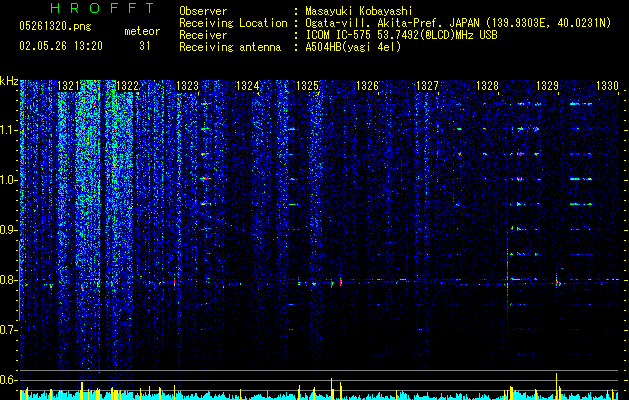
Task: Click the kHz axis unit label
Action: tap(9, 81)
